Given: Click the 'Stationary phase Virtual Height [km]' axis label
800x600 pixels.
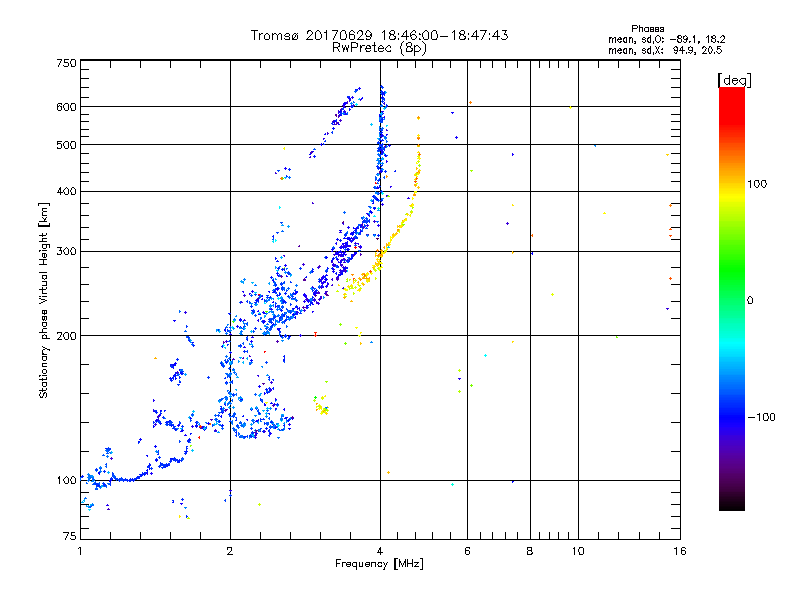Looking at the screenshot, I should (44, 300).
